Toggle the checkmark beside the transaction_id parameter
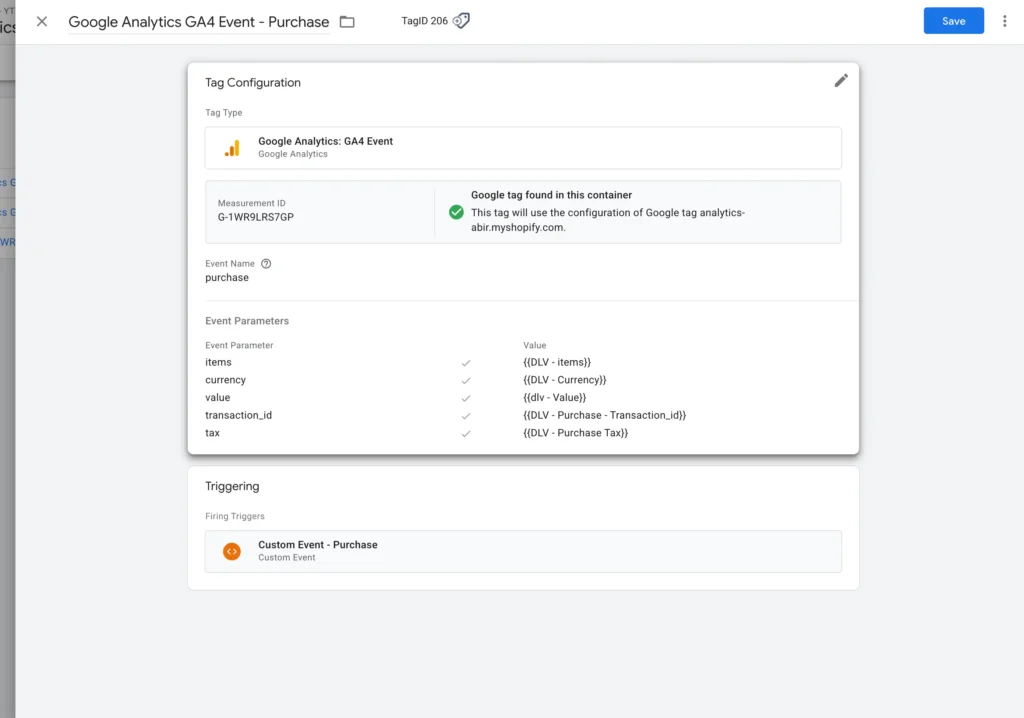The width and height of the screenshot is (1024, 718). coord(466,415)
